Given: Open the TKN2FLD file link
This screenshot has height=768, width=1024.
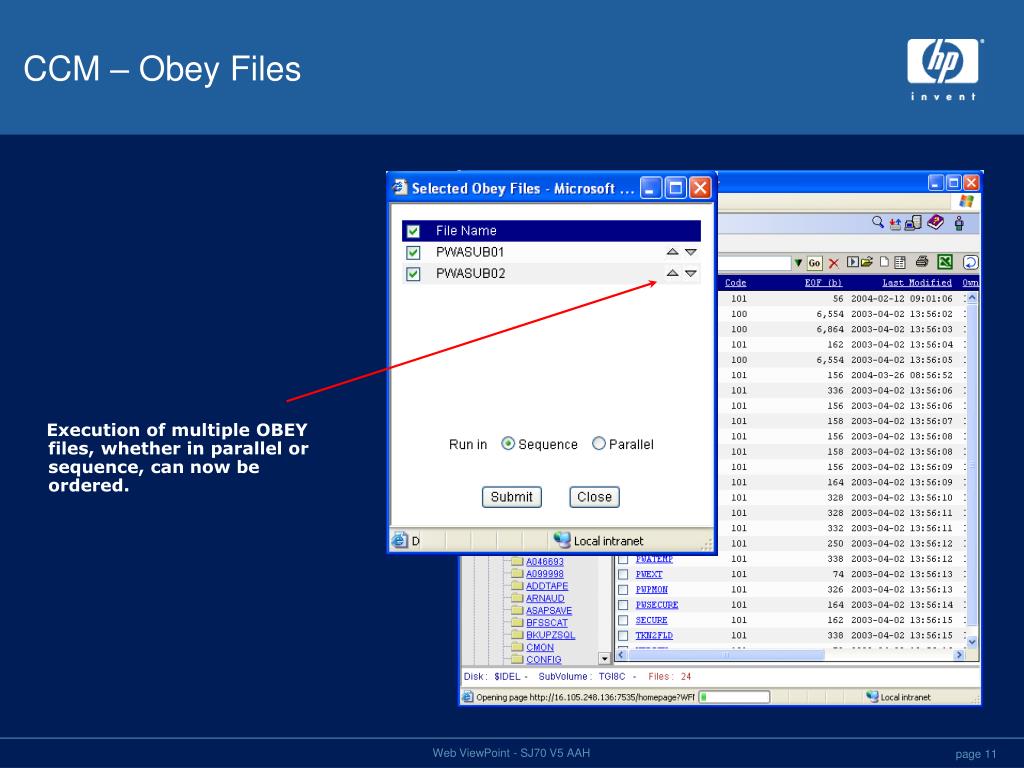Looking at the screenshot, I should pyautogui.click(x=654, y=635).
